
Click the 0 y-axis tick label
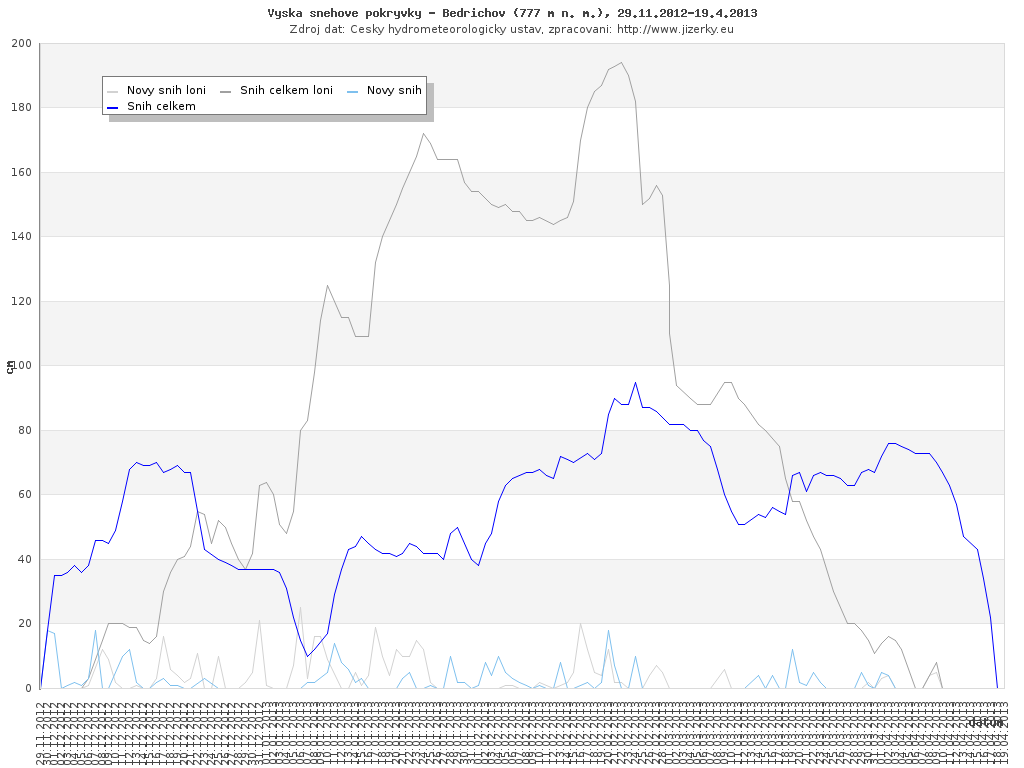point(28,688)
